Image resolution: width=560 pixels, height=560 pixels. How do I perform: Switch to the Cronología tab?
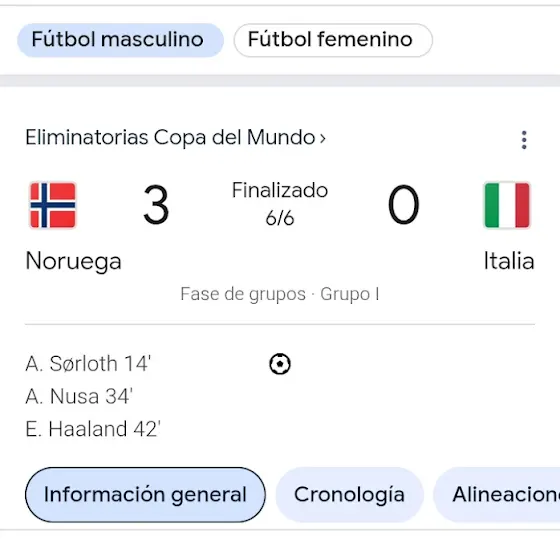point(349,495)
